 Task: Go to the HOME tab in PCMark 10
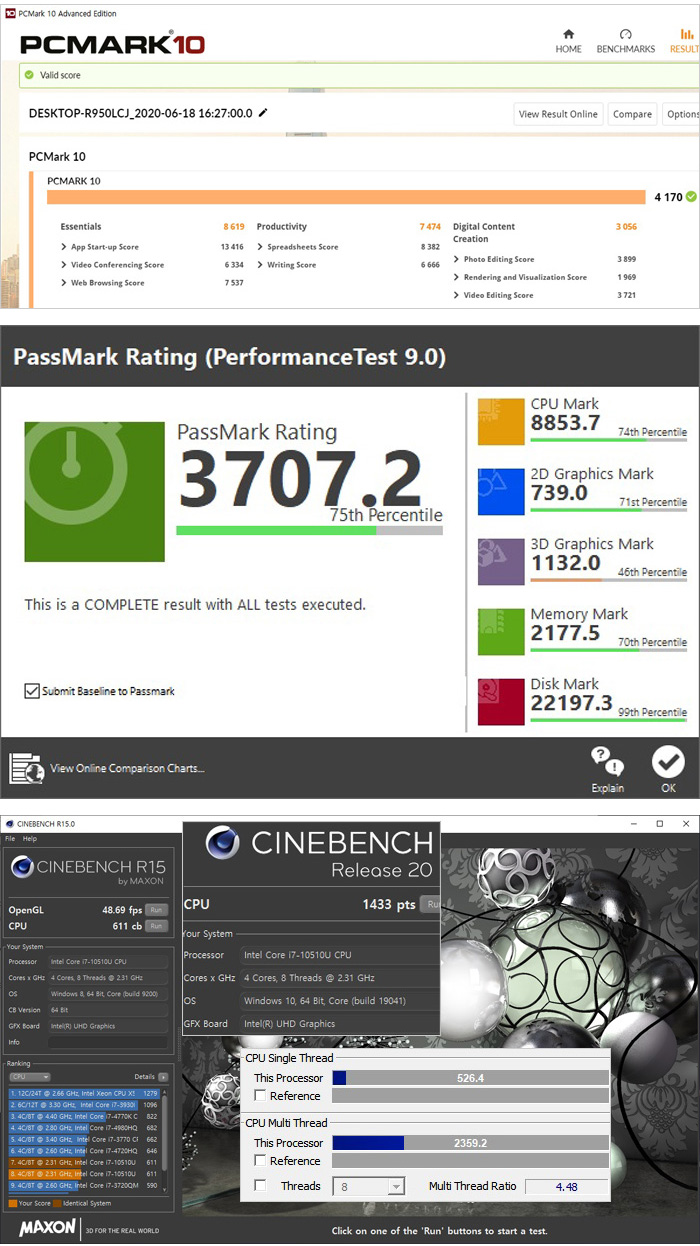pos(569,42)
